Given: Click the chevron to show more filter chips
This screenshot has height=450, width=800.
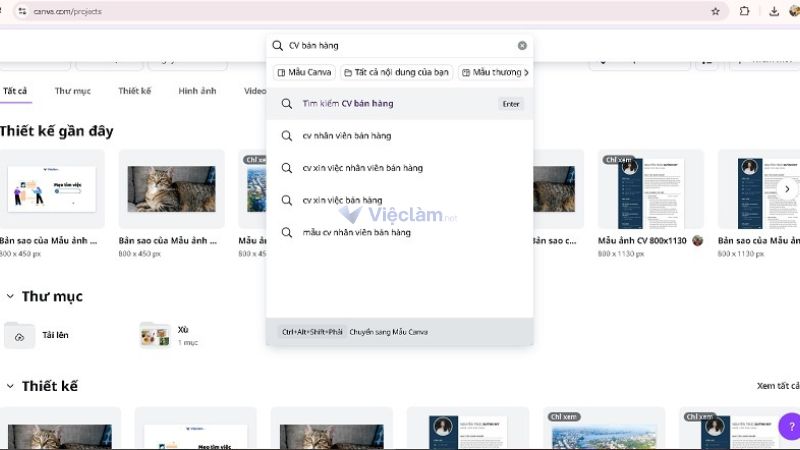Looking at the screenshot, I should (527, 72).
